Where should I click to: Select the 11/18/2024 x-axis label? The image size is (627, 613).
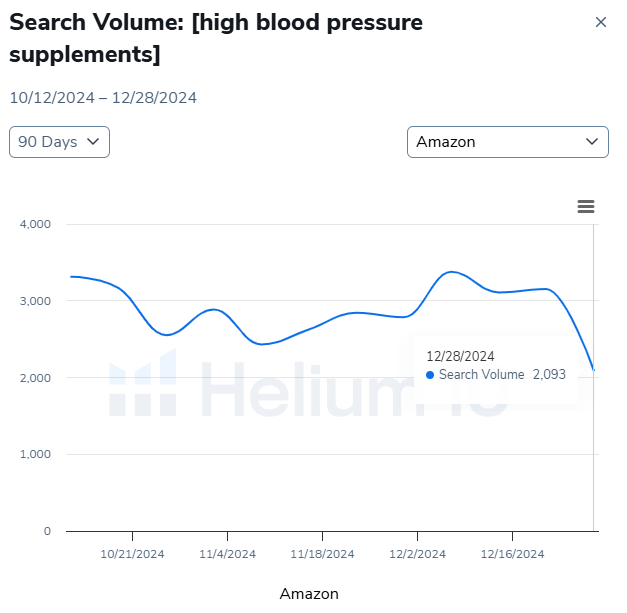[x=322, y=554]
